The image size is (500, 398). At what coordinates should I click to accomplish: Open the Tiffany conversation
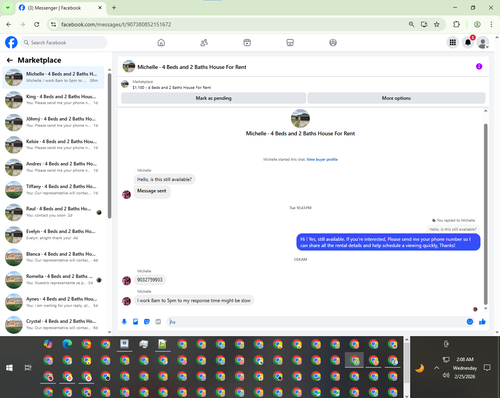point(53,190)
